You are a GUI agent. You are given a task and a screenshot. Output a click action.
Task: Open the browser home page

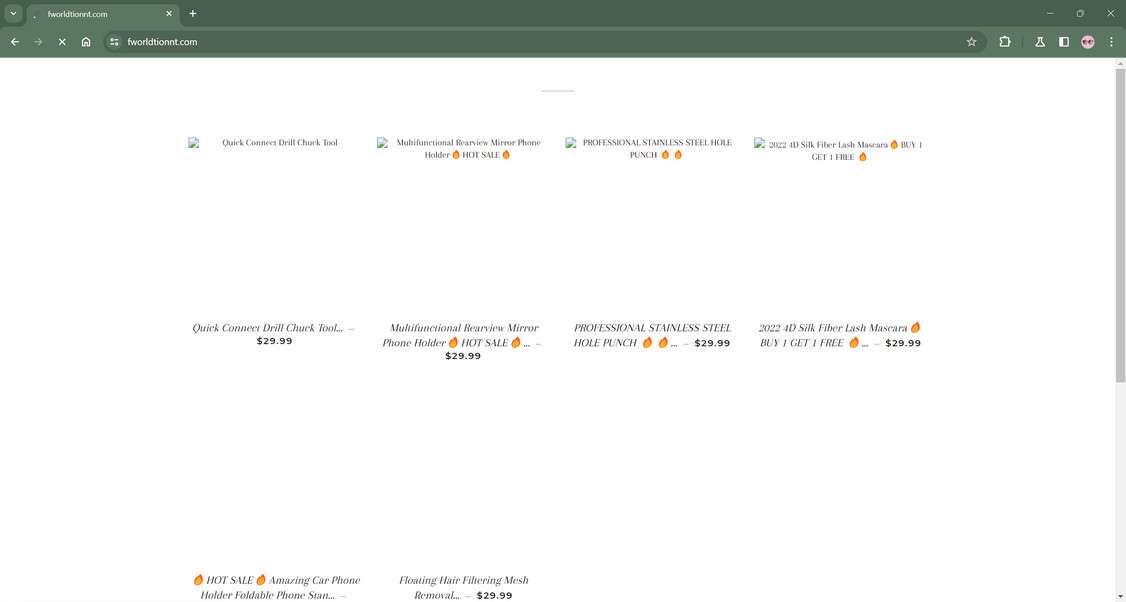(x=86, y=41)
